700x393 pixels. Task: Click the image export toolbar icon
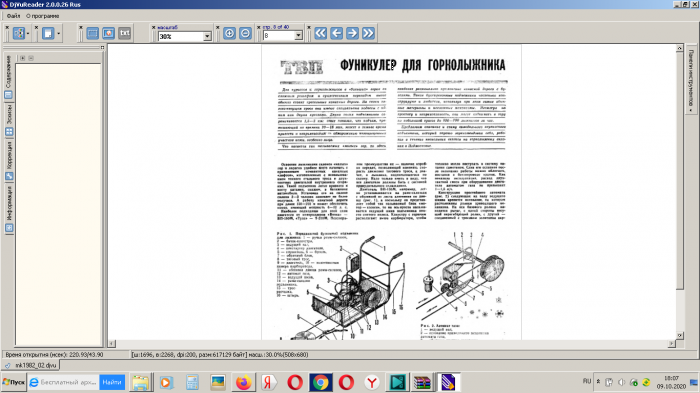108,33
